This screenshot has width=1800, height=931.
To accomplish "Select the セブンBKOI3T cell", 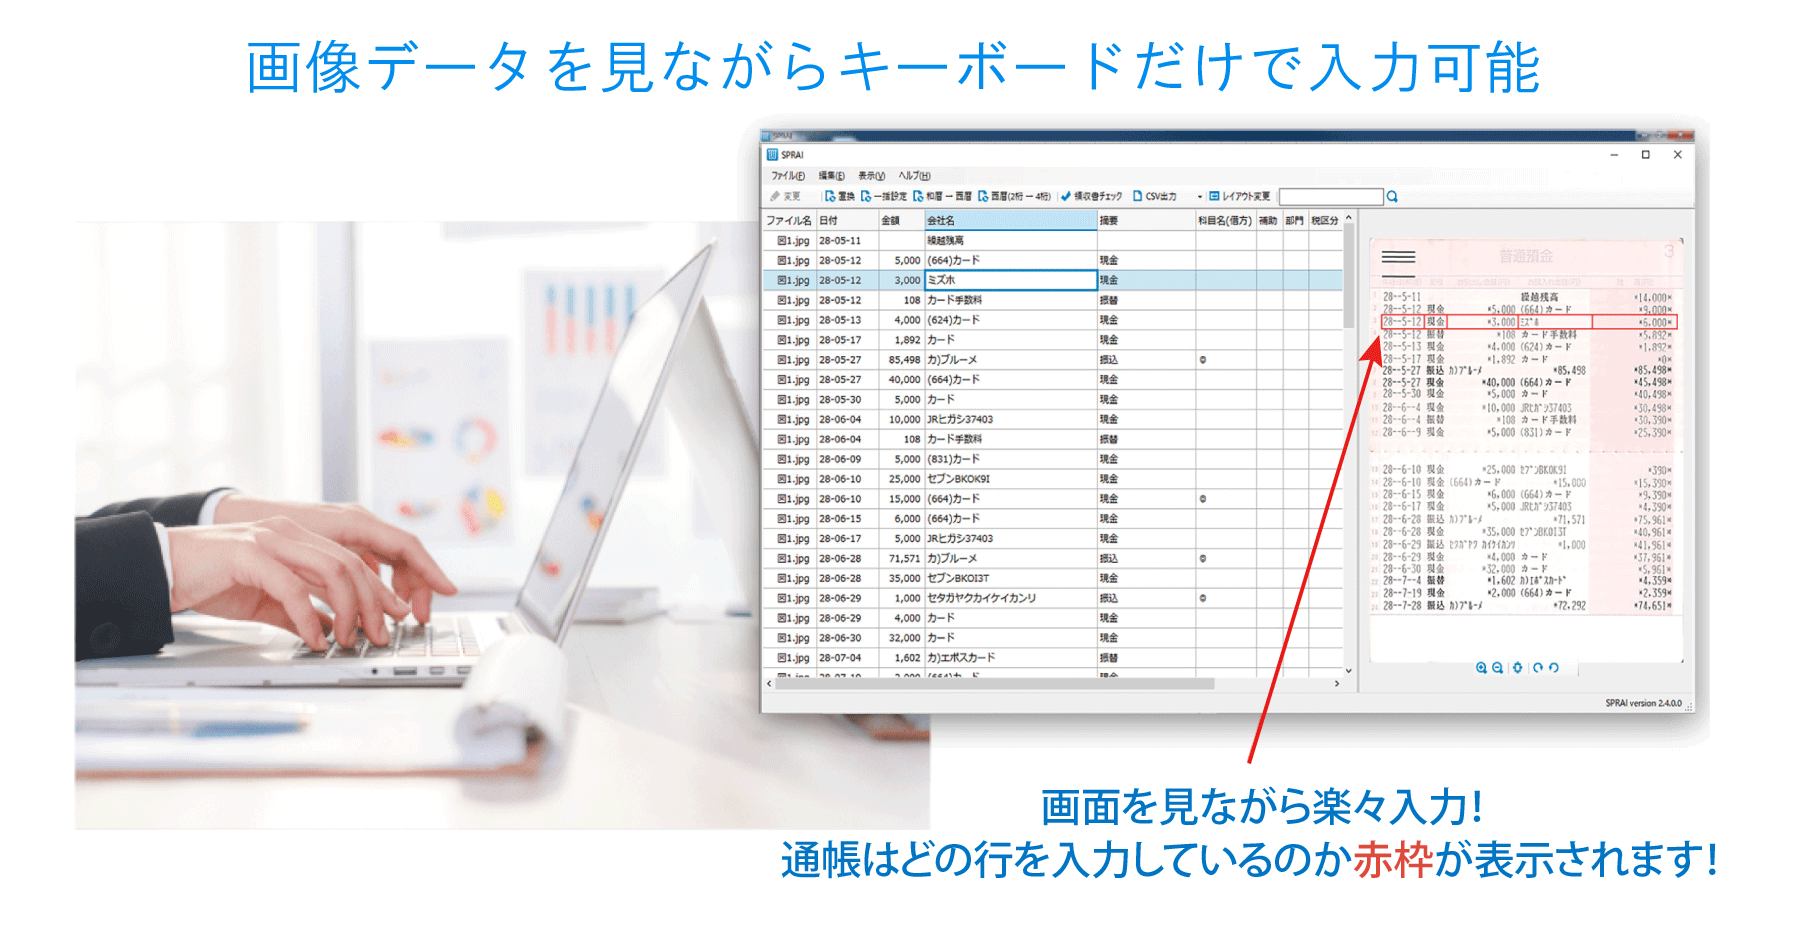I will [x=1010, y=578].
